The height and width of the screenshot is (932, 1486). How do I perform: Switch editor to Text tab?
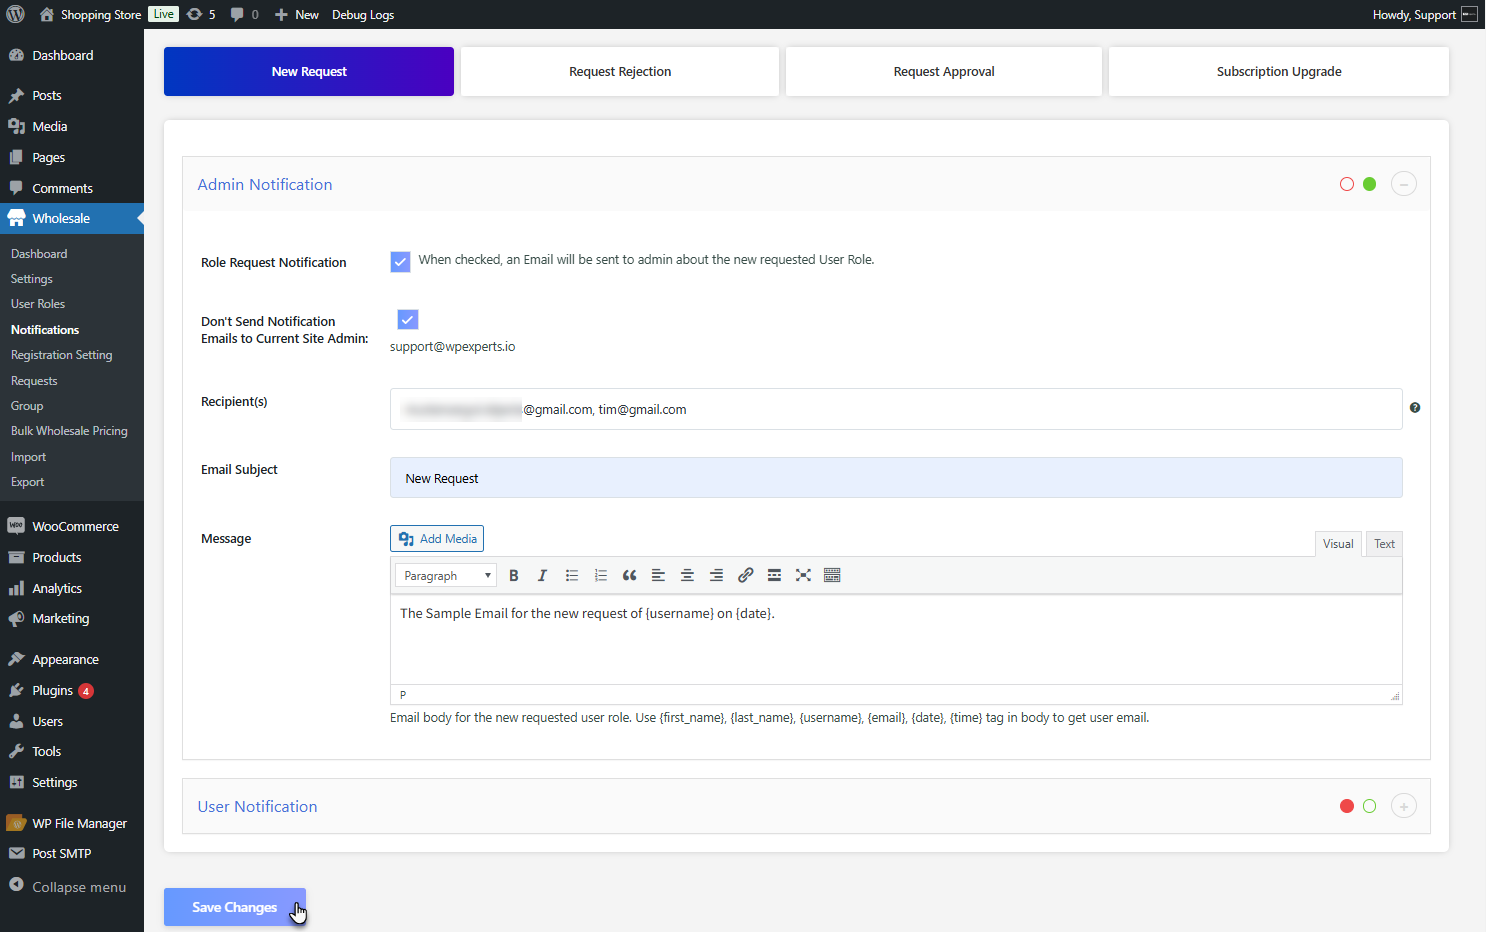tap(1384, 543)
